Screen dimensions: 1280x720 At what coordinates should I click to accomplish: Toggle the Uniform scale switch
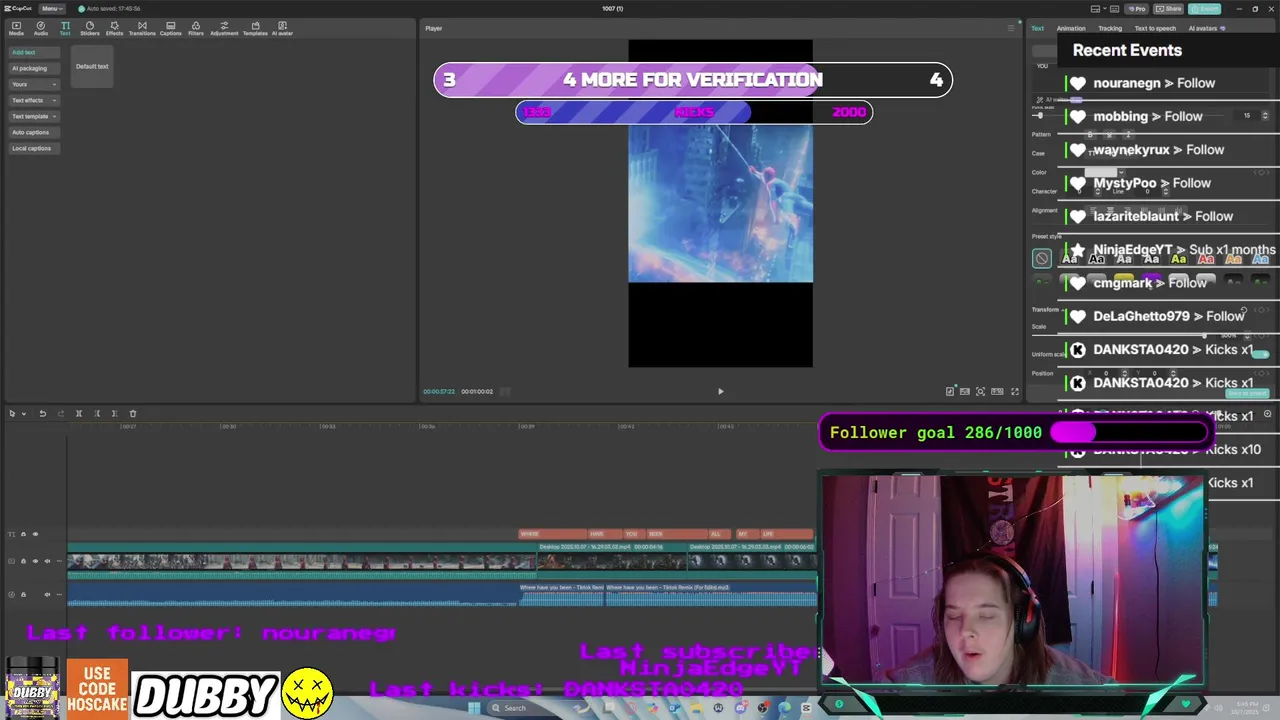click(x=1260, y=354)
